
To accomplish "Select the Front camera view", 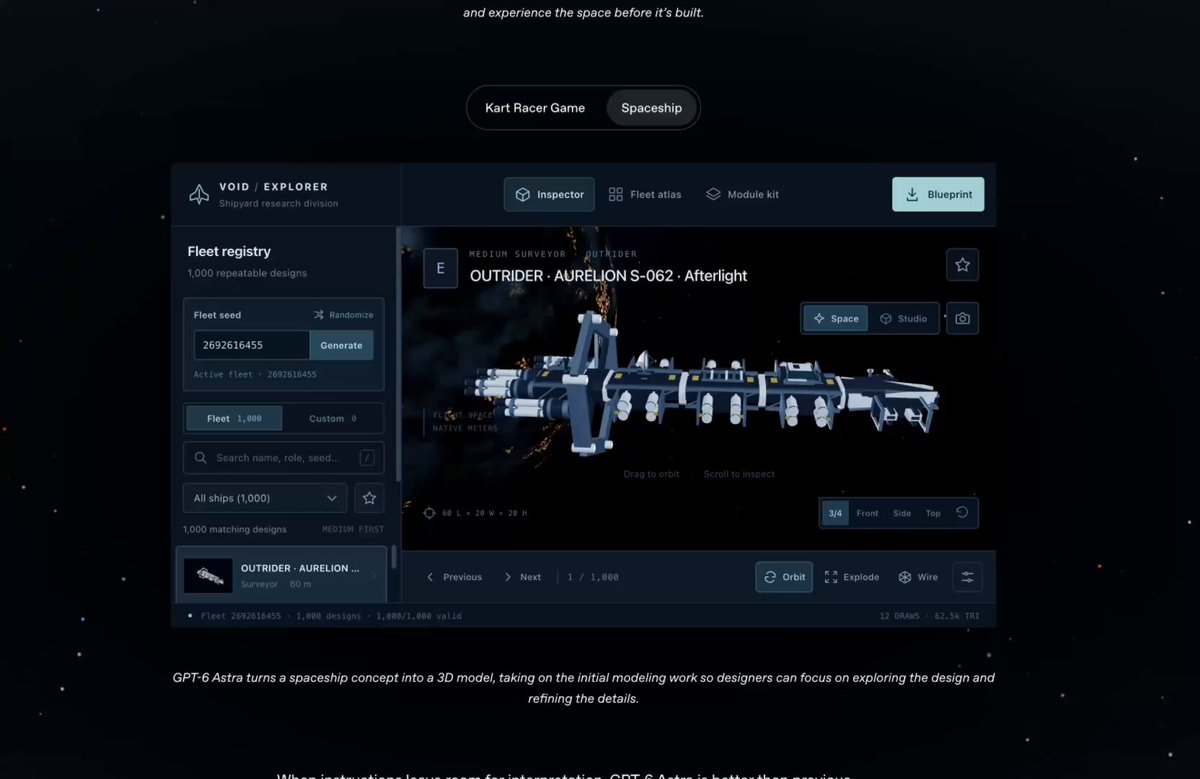I will [867, 513].
